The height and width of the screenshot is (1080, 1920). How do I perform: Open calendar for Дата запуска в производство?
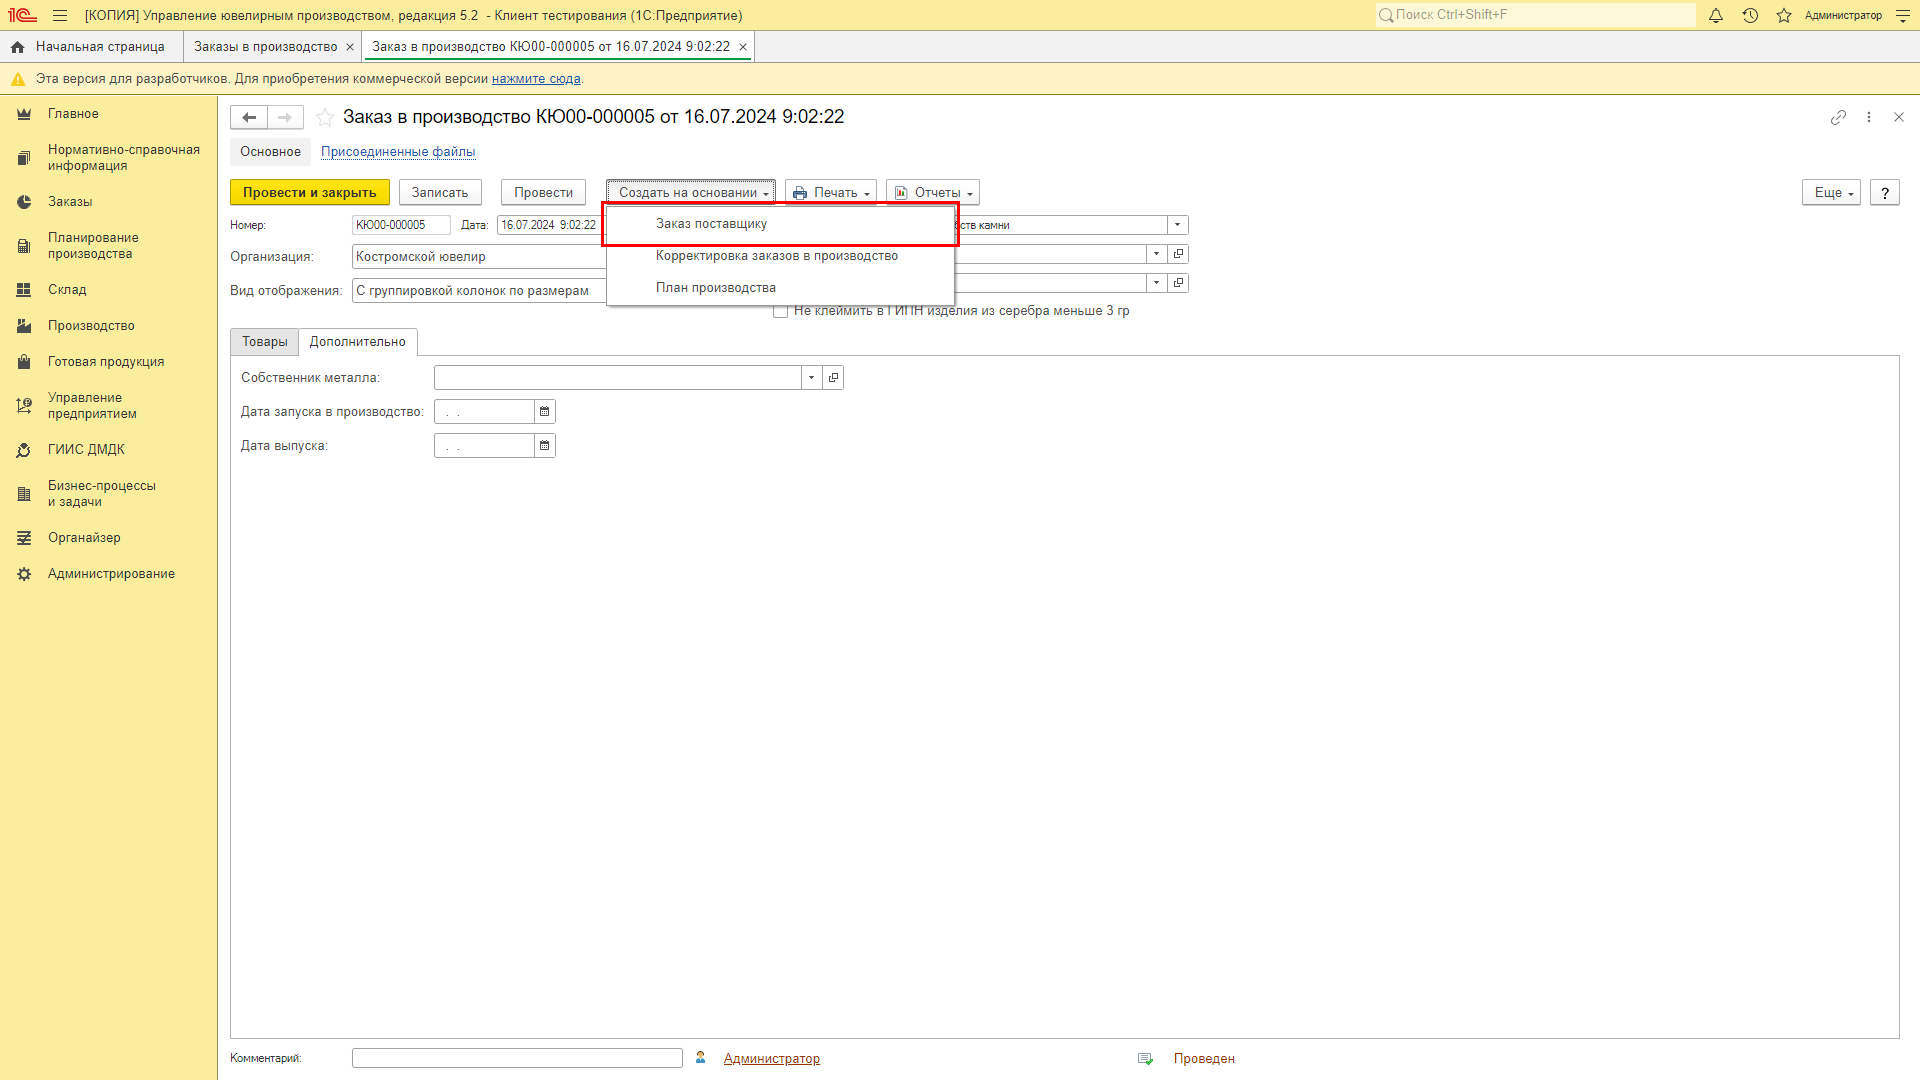545,411
